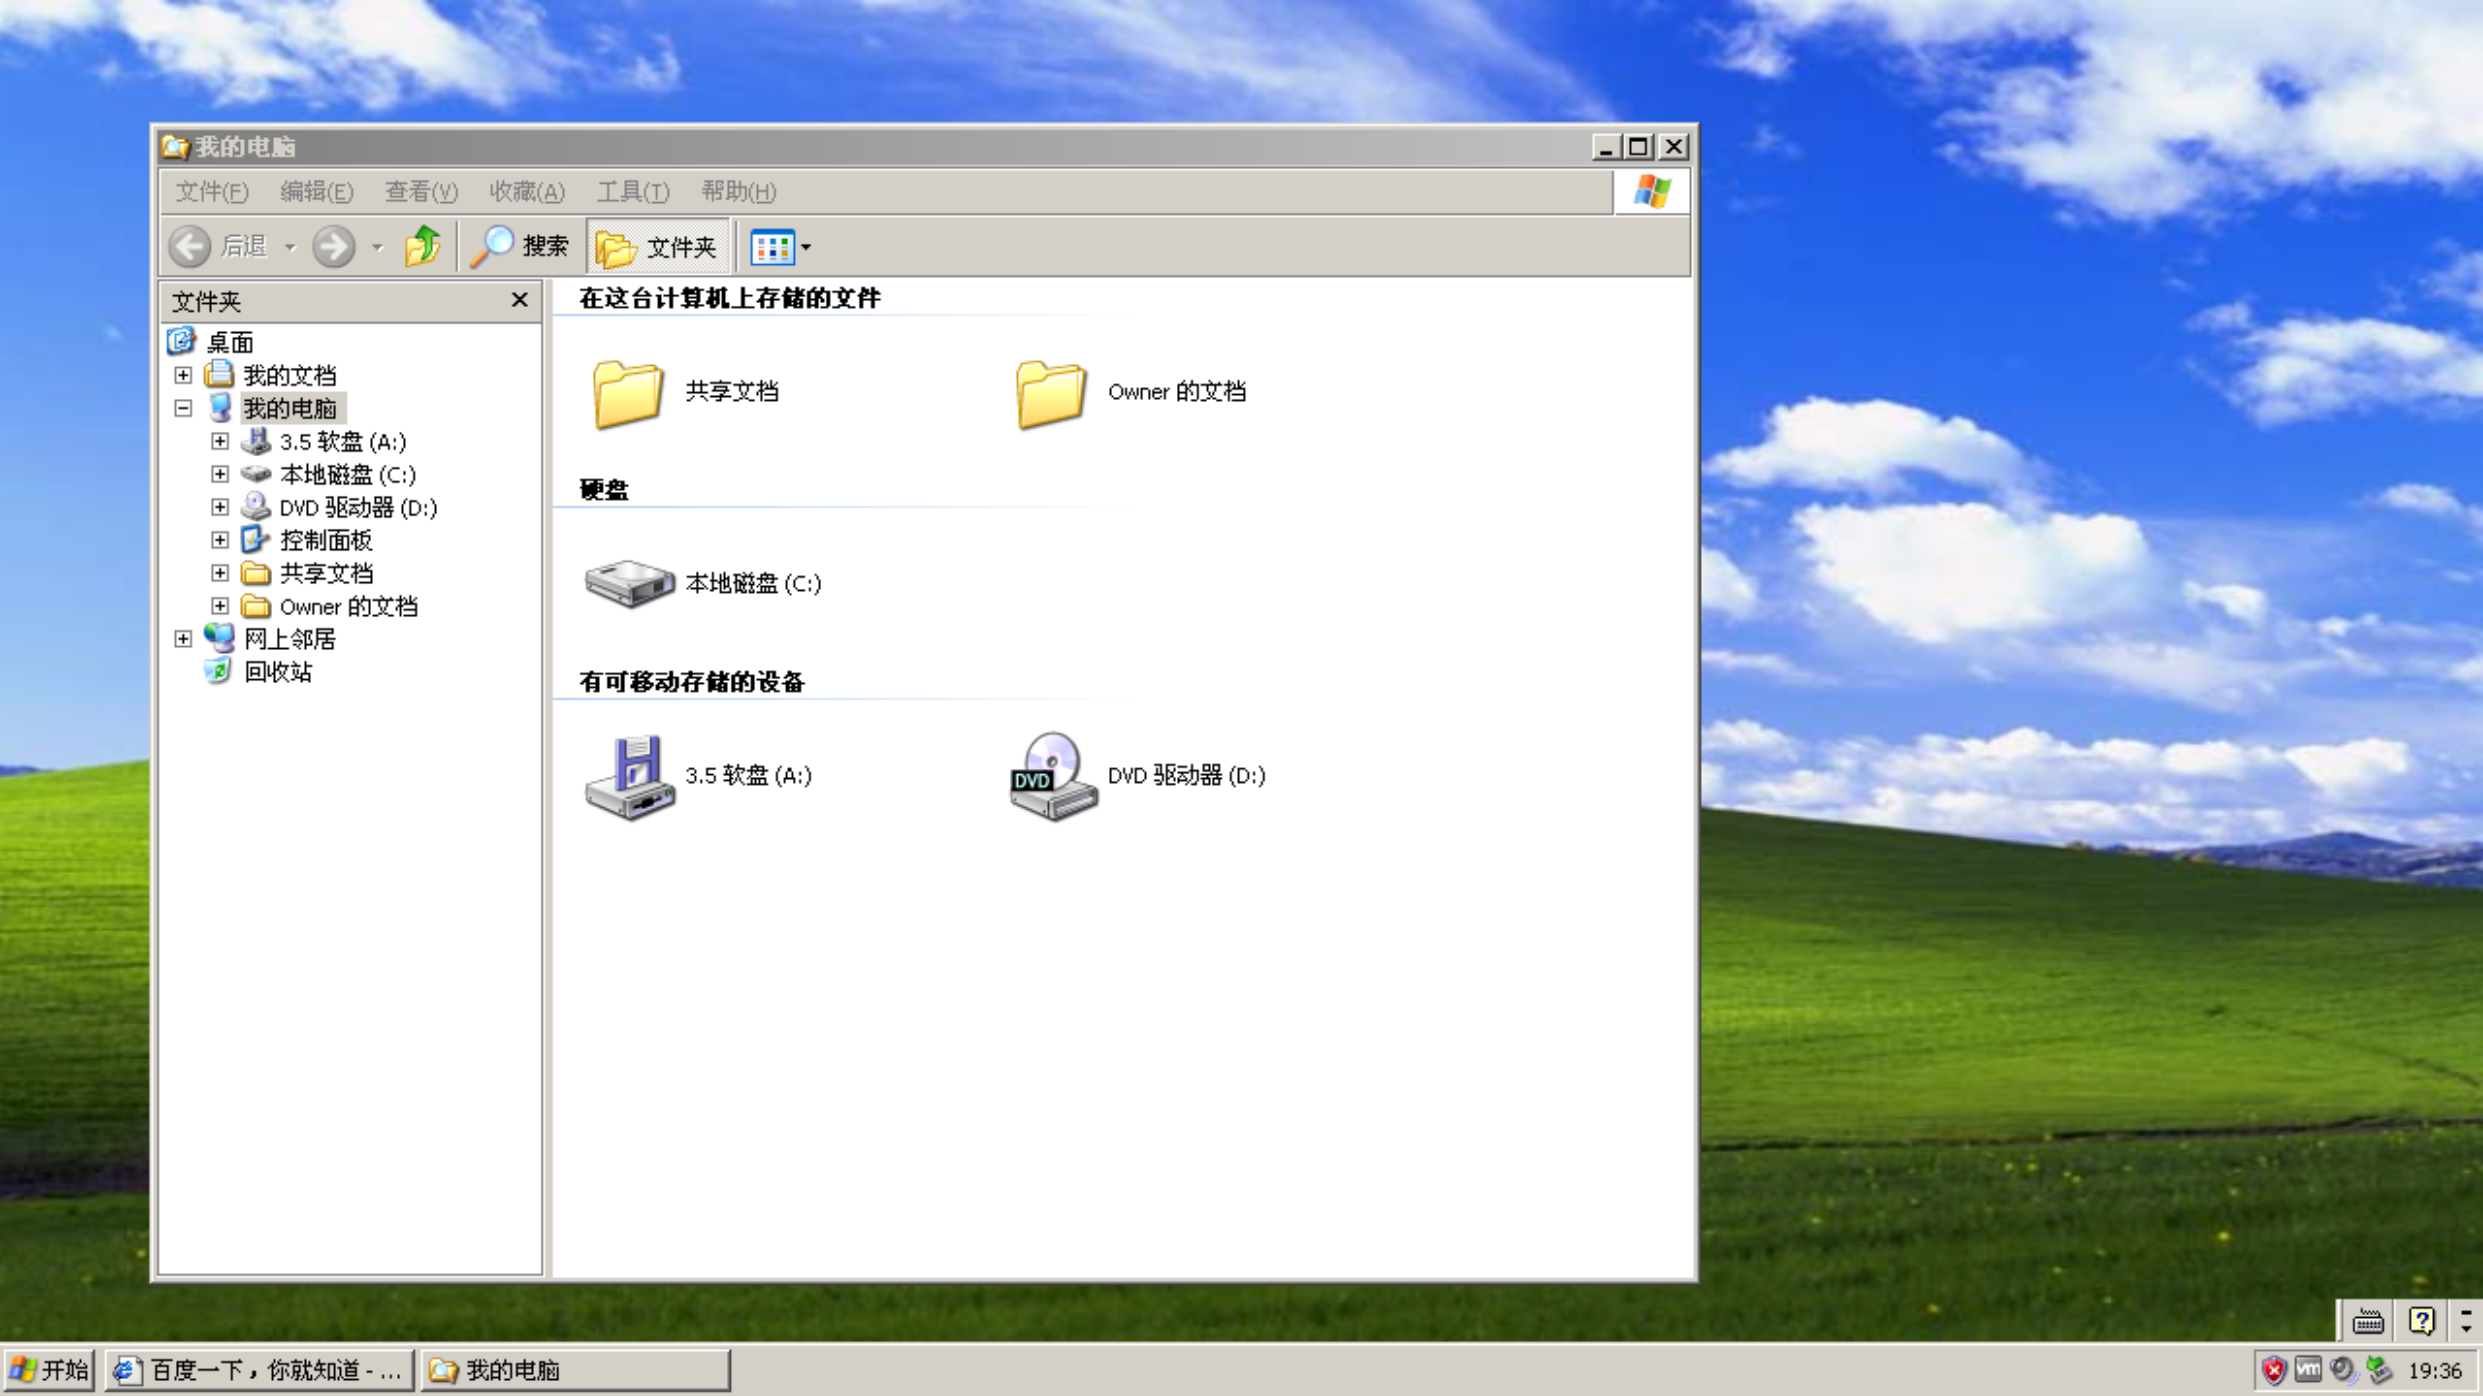Click the VMware tools tray icon
This screenshot has width=2483, height=1396.
(2308, 1370)
